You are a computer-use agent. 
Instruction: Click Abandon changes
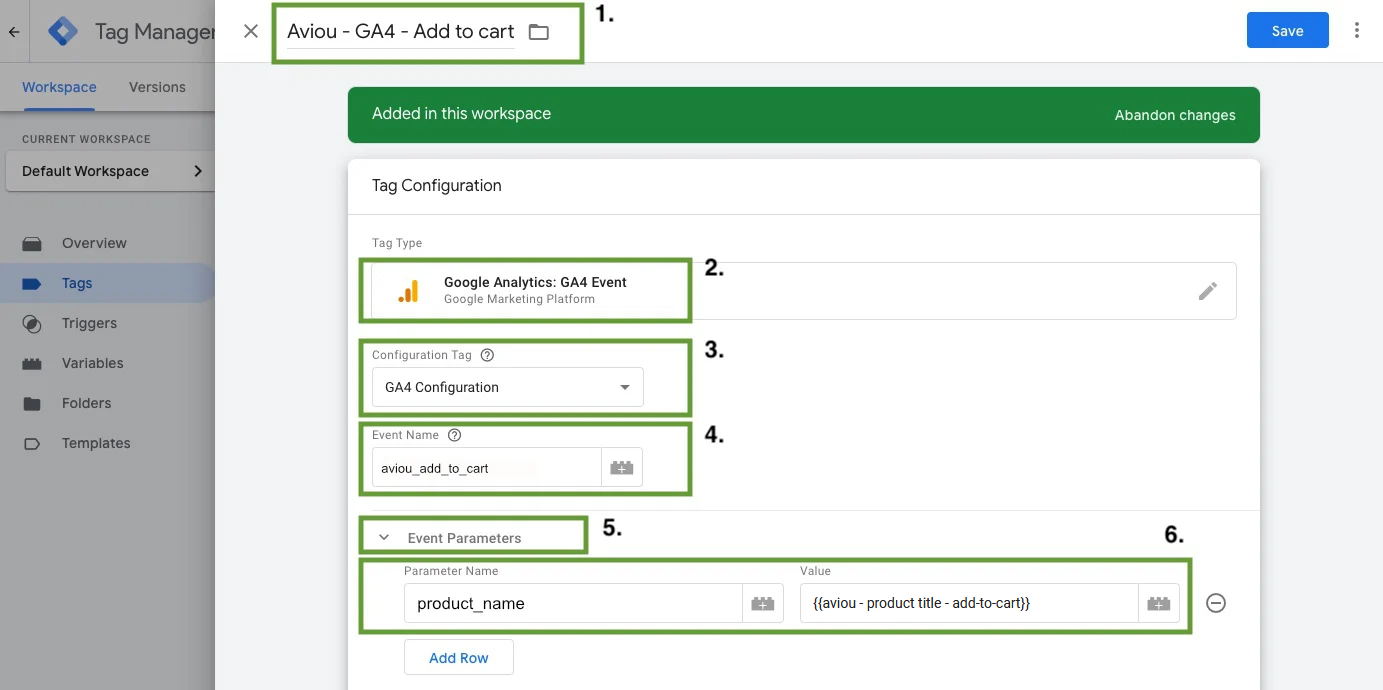click(x=1175, y=115)
